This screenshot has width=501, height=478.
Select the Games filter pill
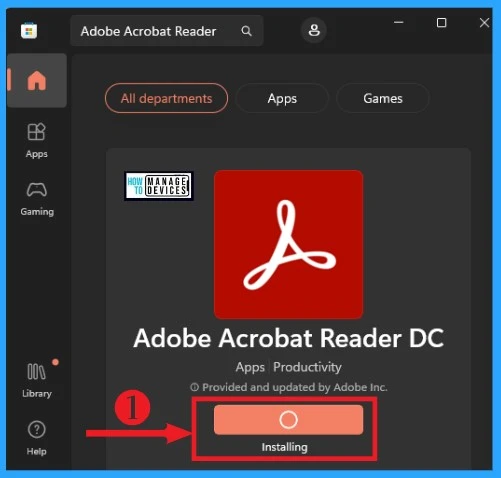(383, 98)
